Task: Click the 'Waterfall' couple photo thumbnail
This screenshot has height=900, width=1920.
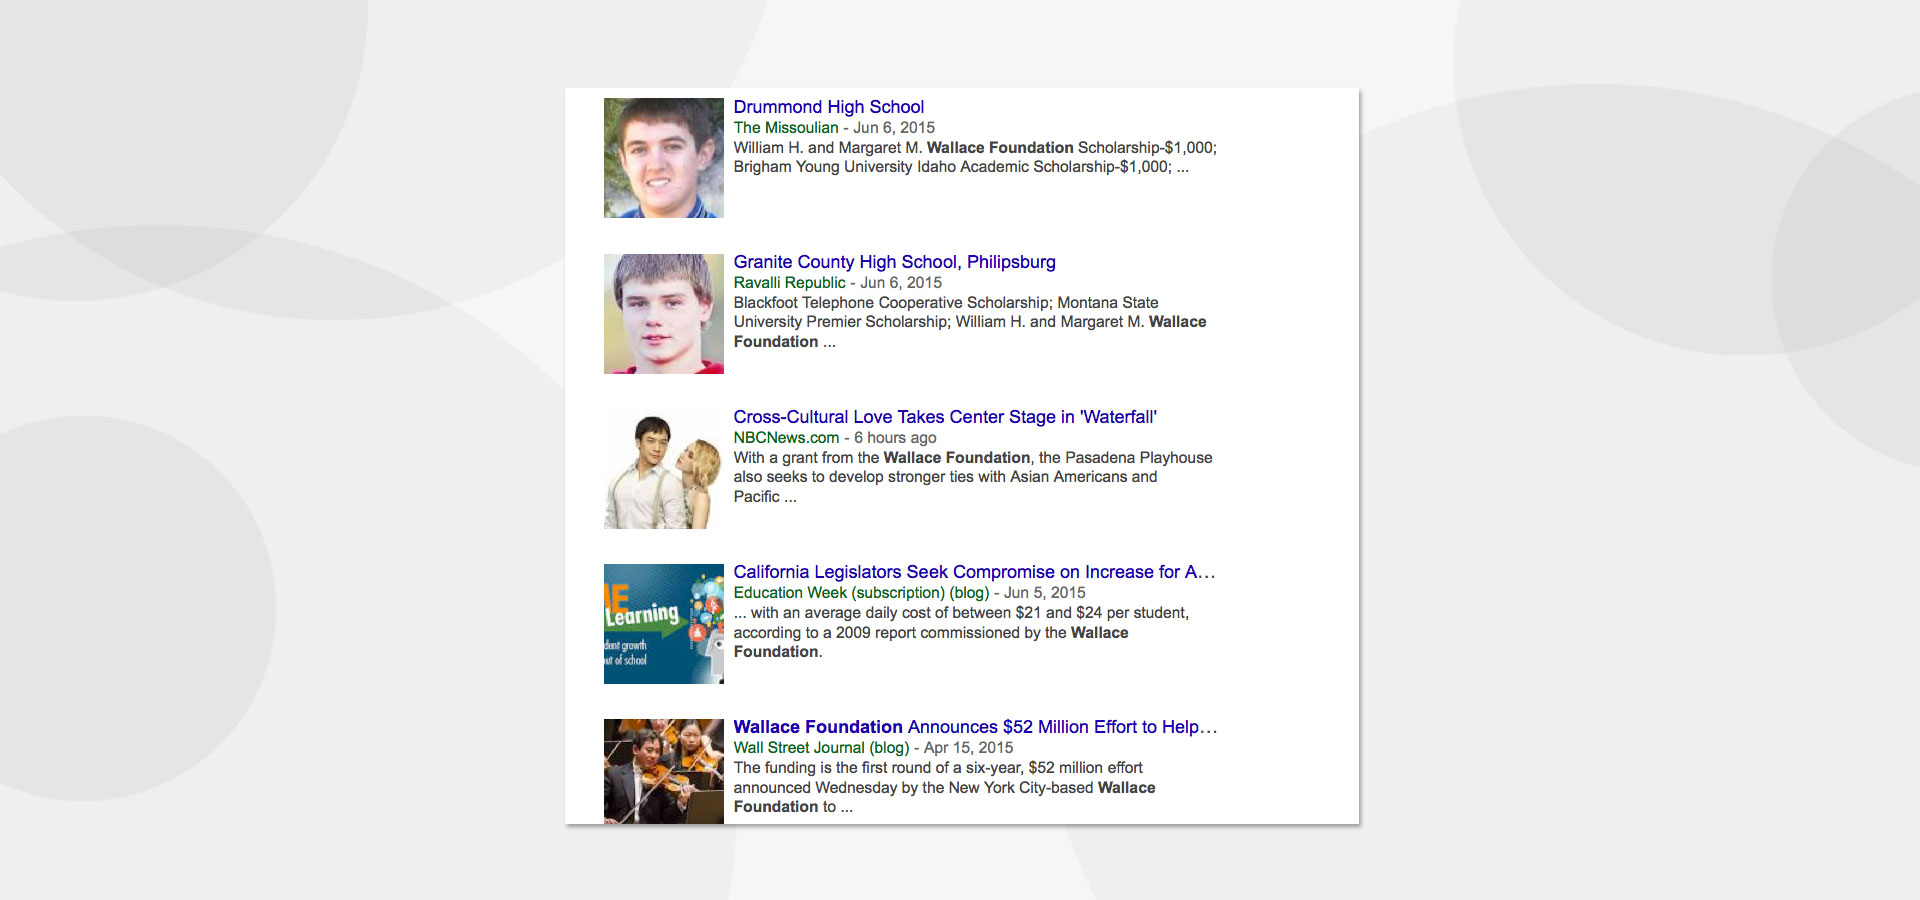Action: pyautogui.click(x=663, y=469)
